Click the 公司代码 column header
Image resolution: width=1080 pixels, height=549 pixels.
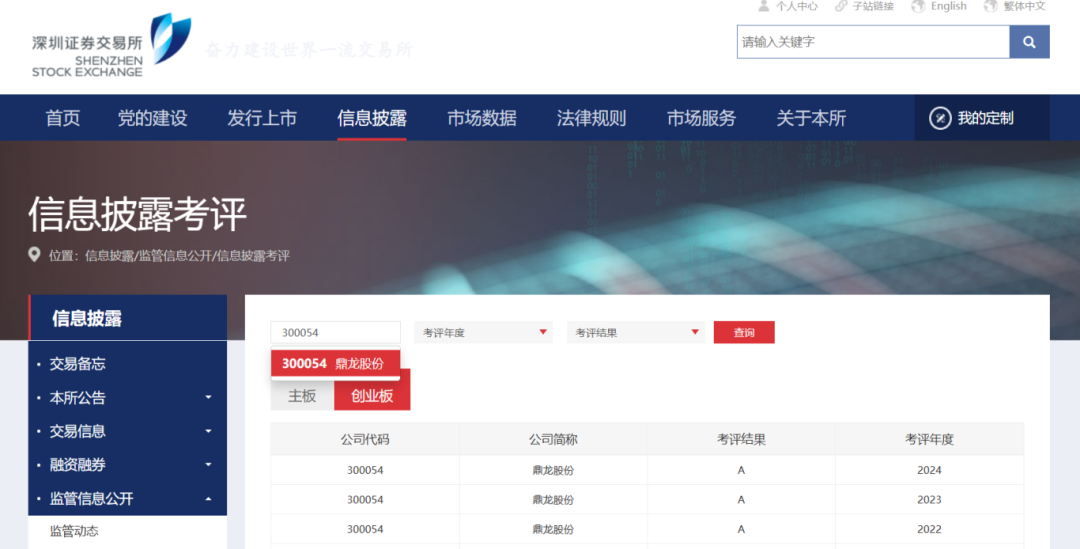coord(365,439)
